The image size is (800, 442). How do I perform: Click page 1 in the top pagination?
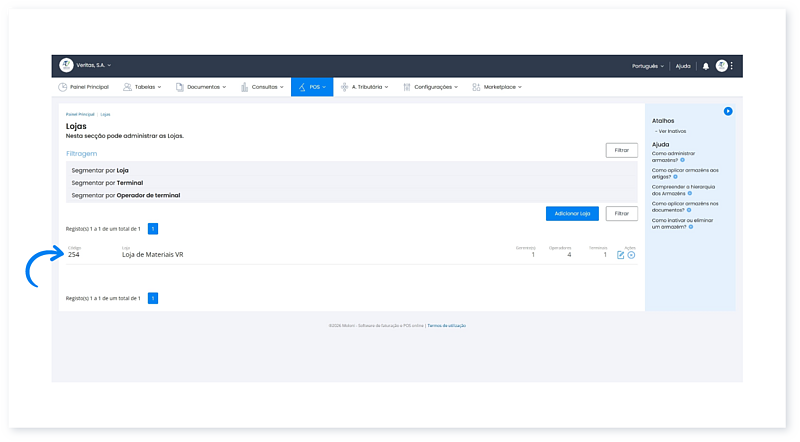point(153,229)
